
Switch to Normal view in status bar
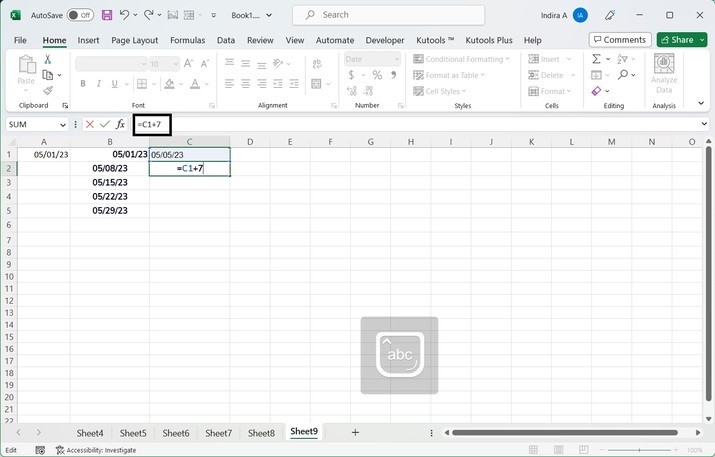coord(534,450)
